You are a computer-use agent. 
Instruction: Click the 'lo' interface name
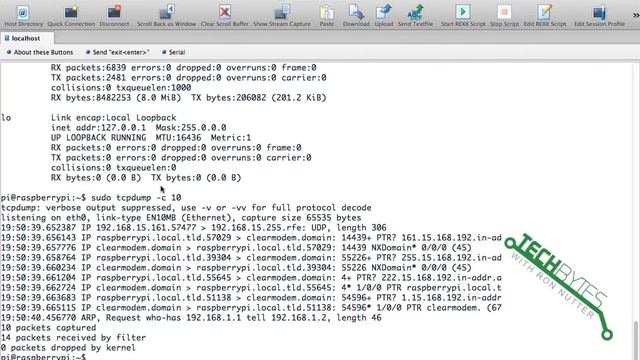(x=6, y=118)
